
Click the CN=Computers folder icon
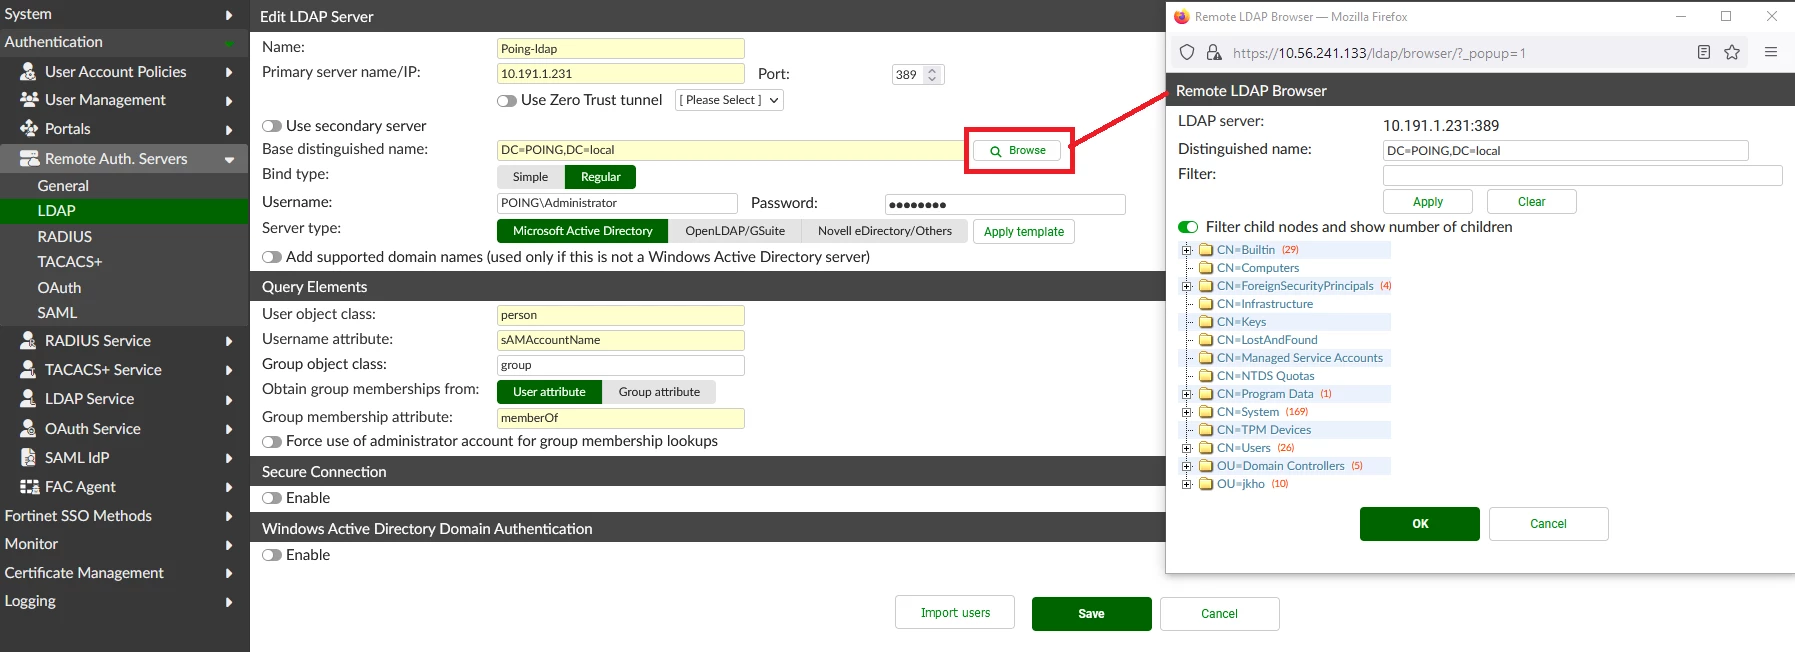tap(1206, 268)
